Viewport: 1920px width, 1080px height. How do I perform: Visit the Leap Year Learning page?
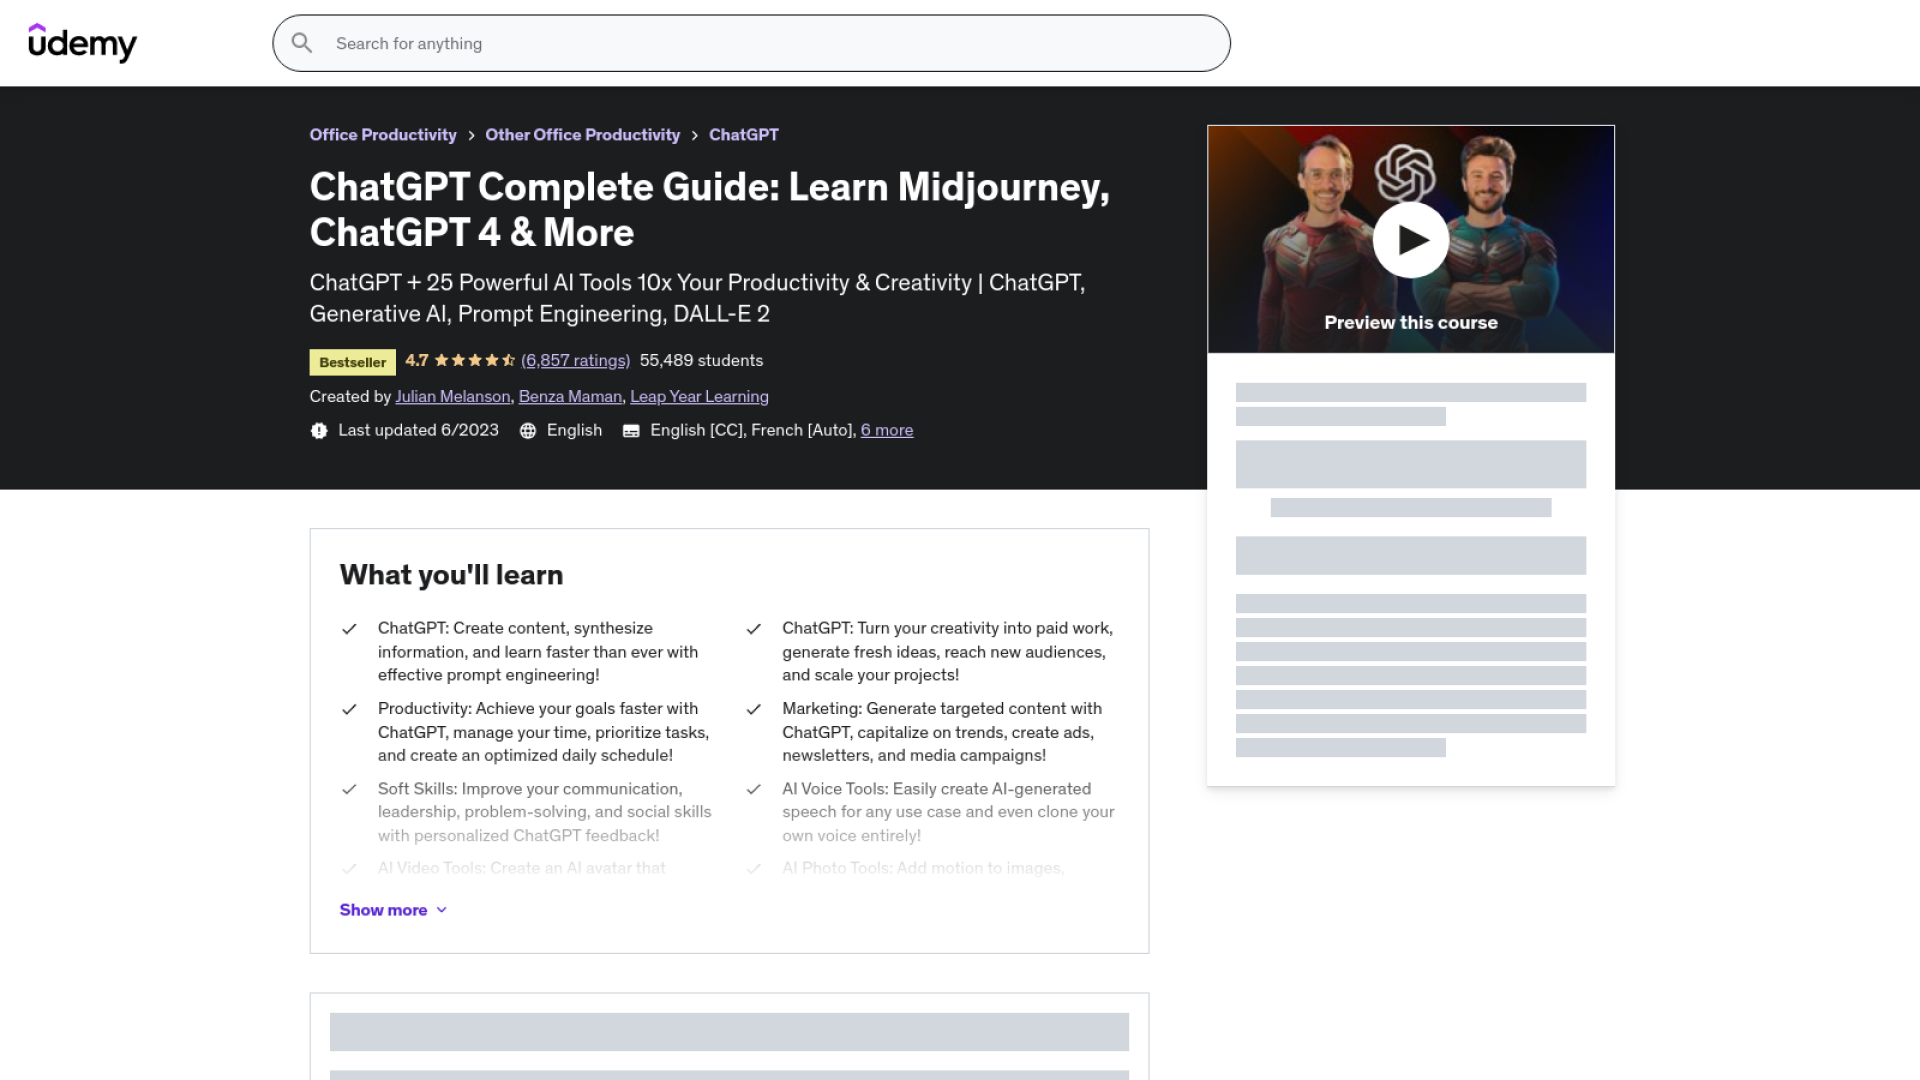699,397
